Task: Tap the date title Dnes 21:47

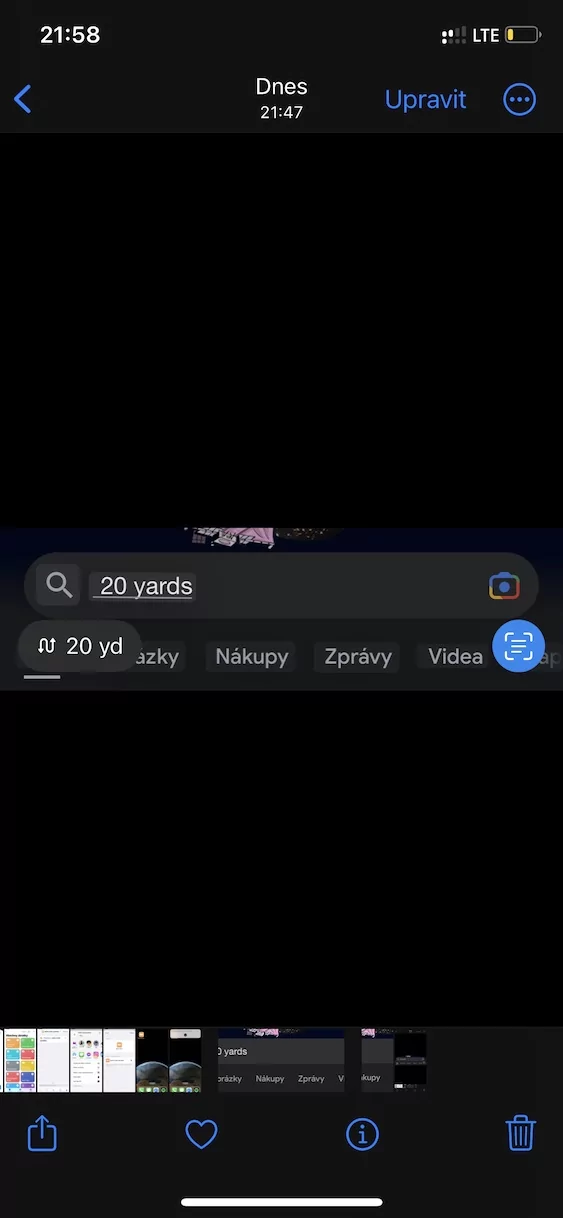Action: click(281, 98)
